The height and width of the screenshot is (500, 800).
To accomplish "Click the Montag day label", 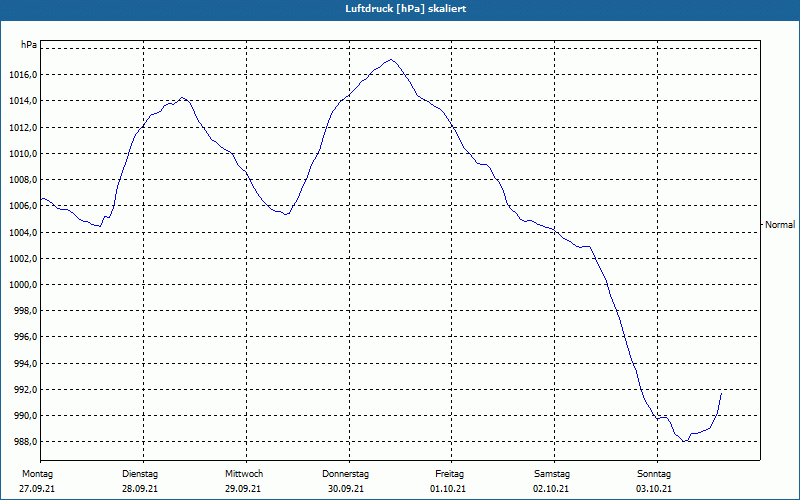I will point(37,474).
